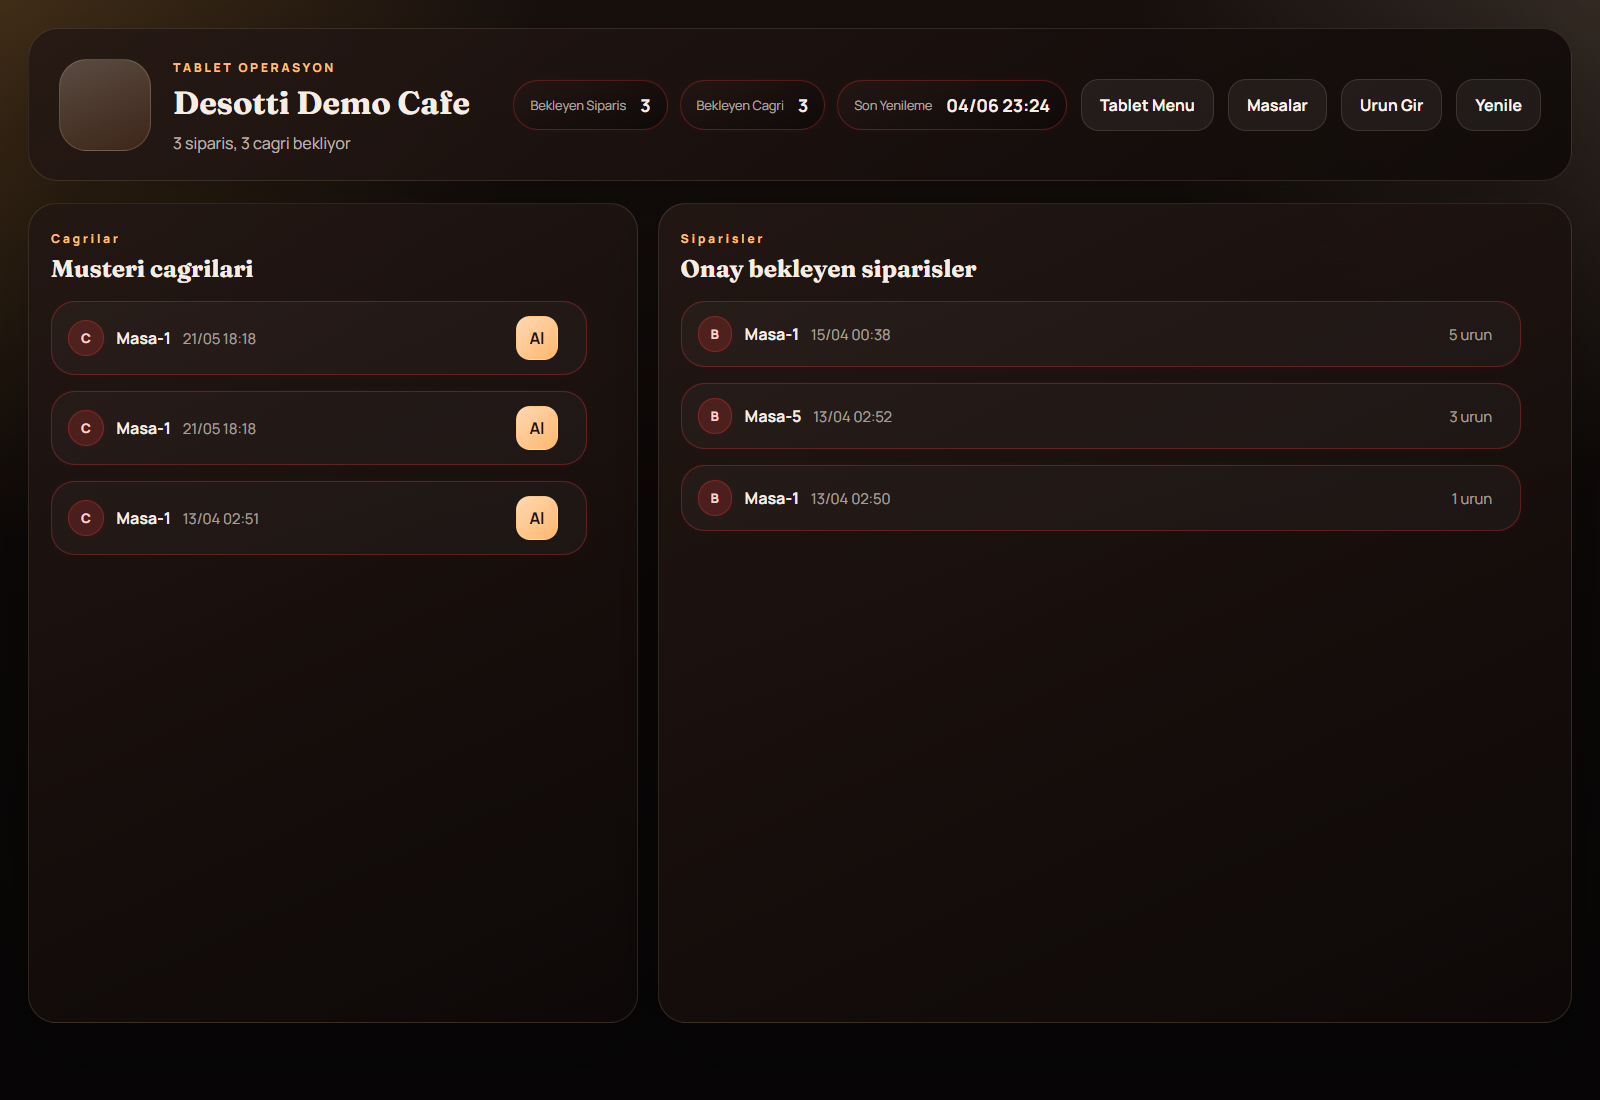This screenshot has width=1600, height=1100.
Task: Click the Son Yenileme timestamp pill
Action: pyautogui.click(x=952, y=105)
